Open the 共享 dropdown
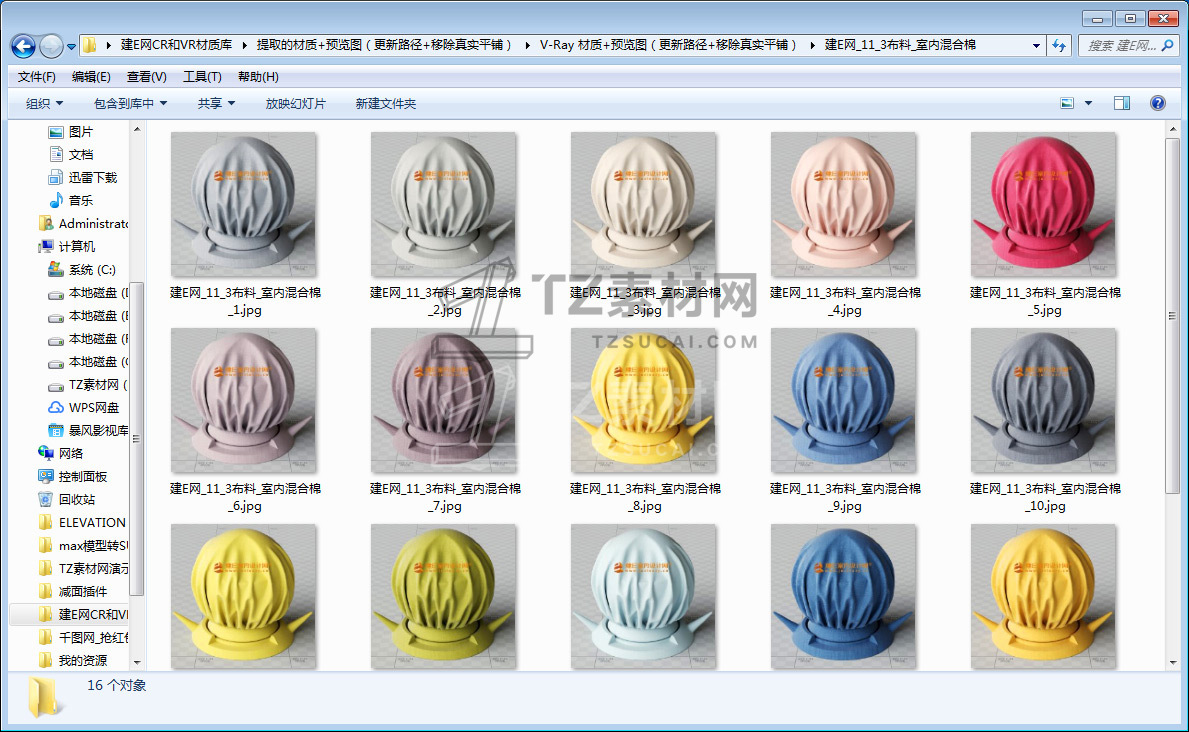Viewport: 1189px width, 732px height. [216, 104]
